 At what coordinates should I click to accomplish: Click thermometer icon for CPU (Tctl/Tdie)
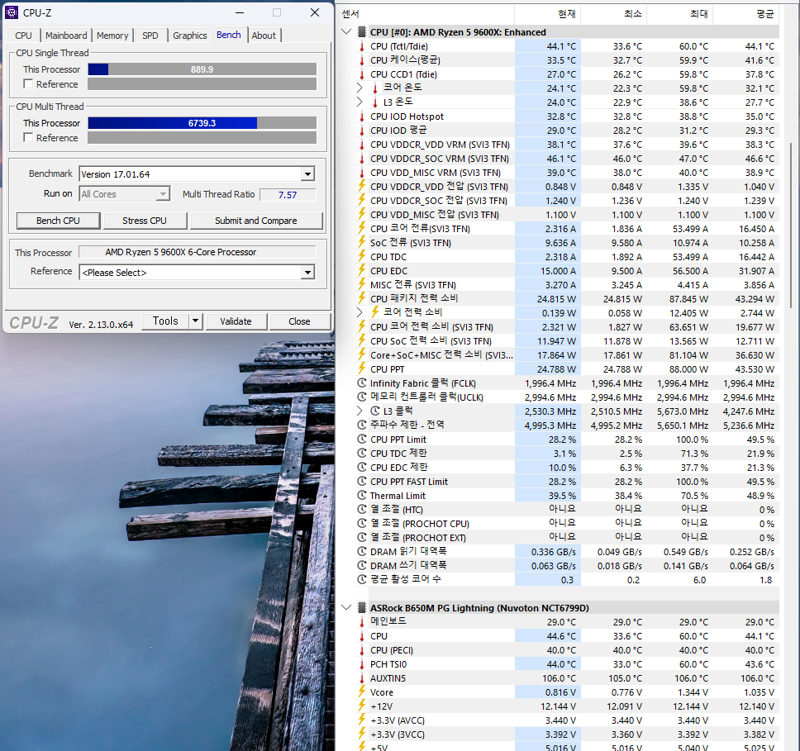pos(362,46)
